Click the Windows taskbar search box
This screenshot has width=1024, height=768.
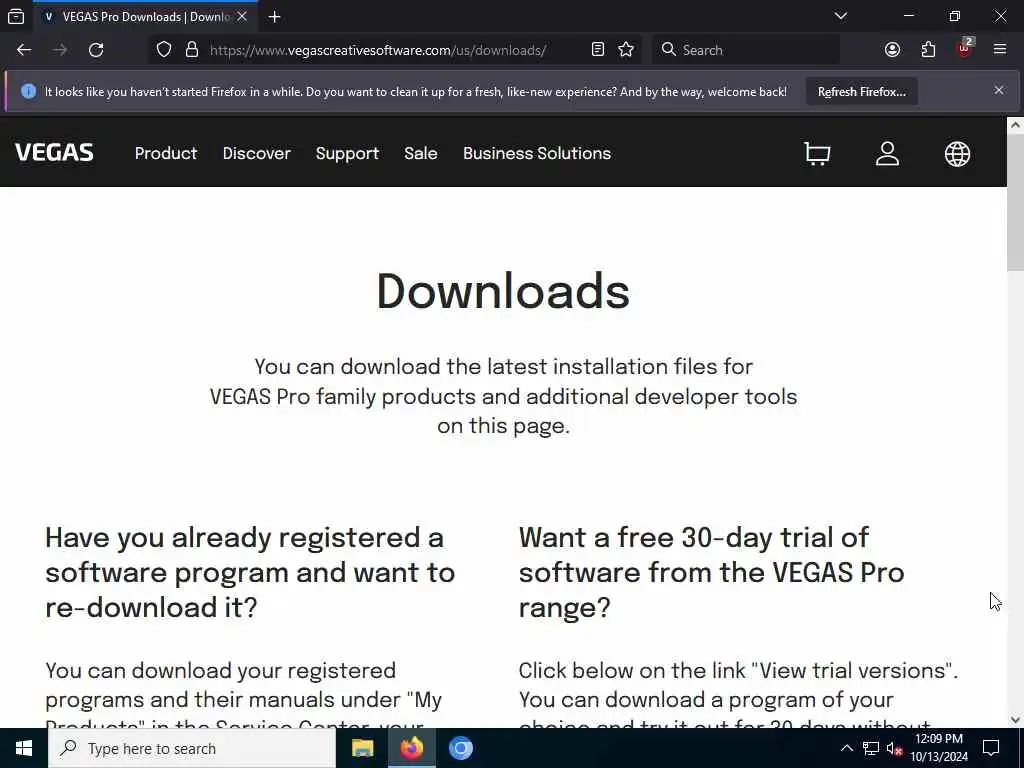click(192, 748)
